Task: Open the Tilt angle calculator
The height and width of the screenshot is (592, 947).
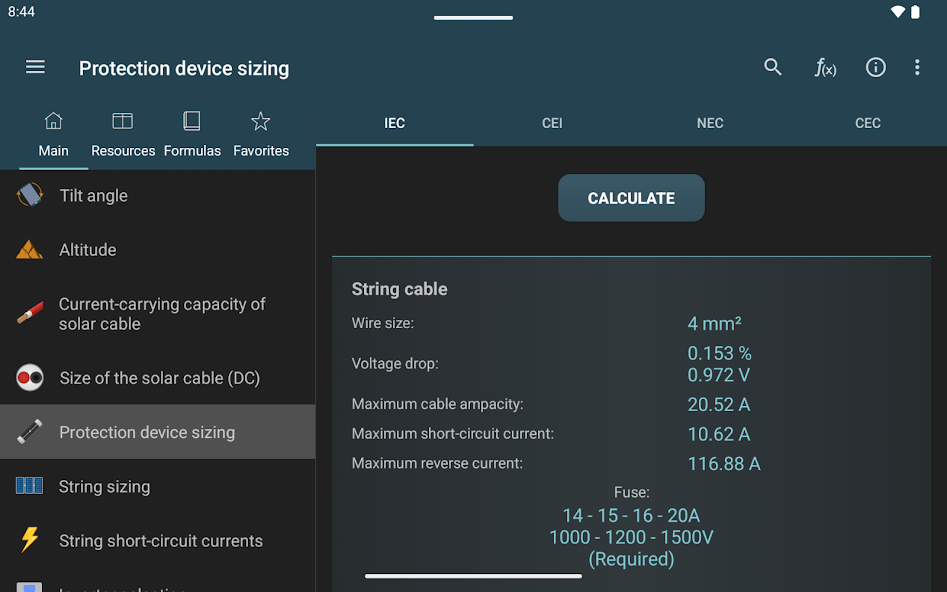Action: click(x=158, y=196)
